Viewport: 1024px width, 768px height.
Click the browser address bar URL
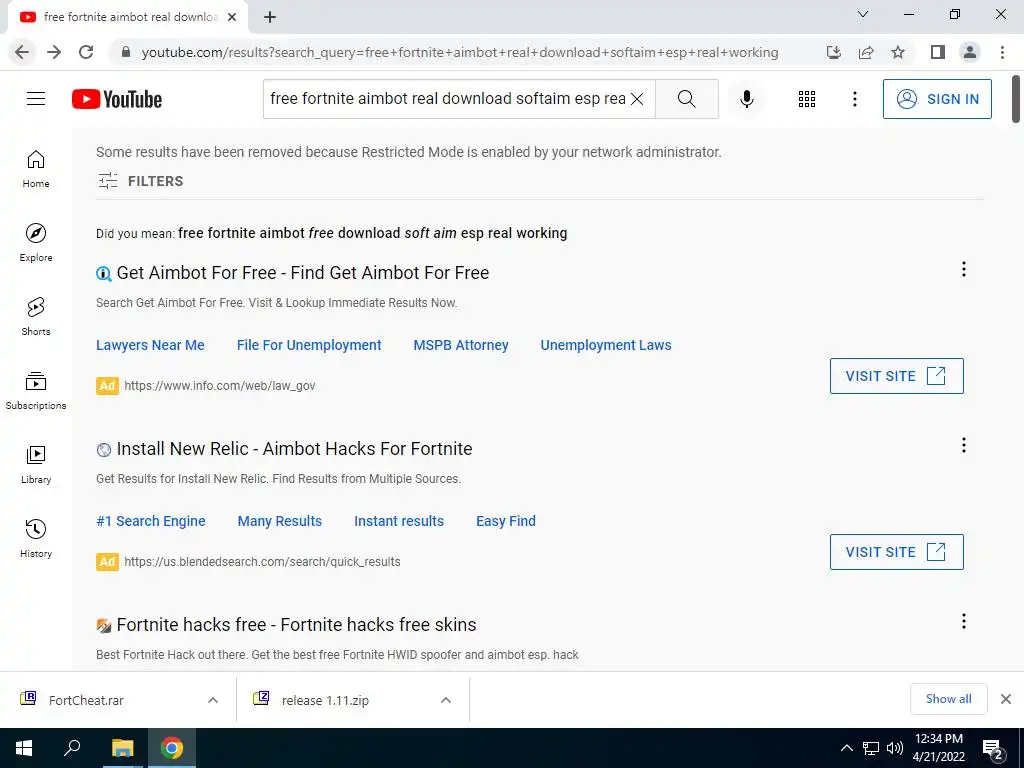460,52
